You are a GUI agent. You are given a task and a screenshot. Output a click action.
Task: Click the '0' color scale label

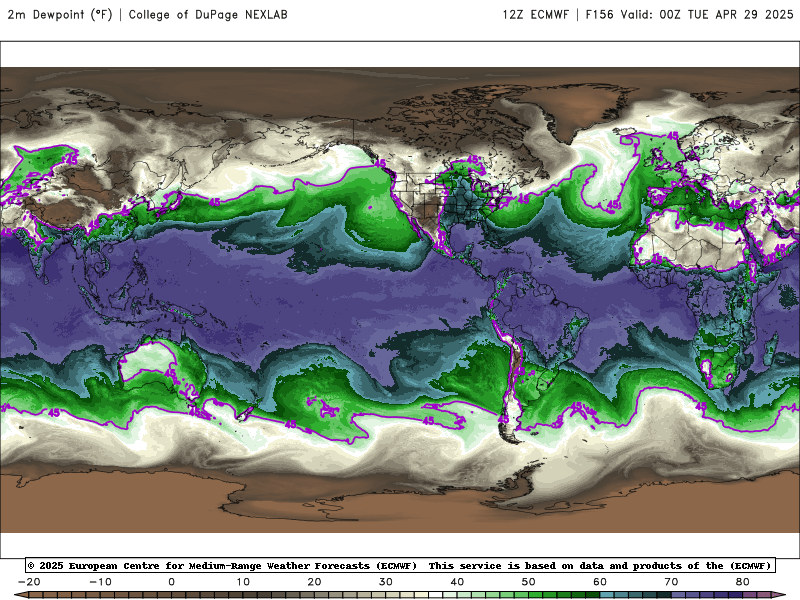171,582
